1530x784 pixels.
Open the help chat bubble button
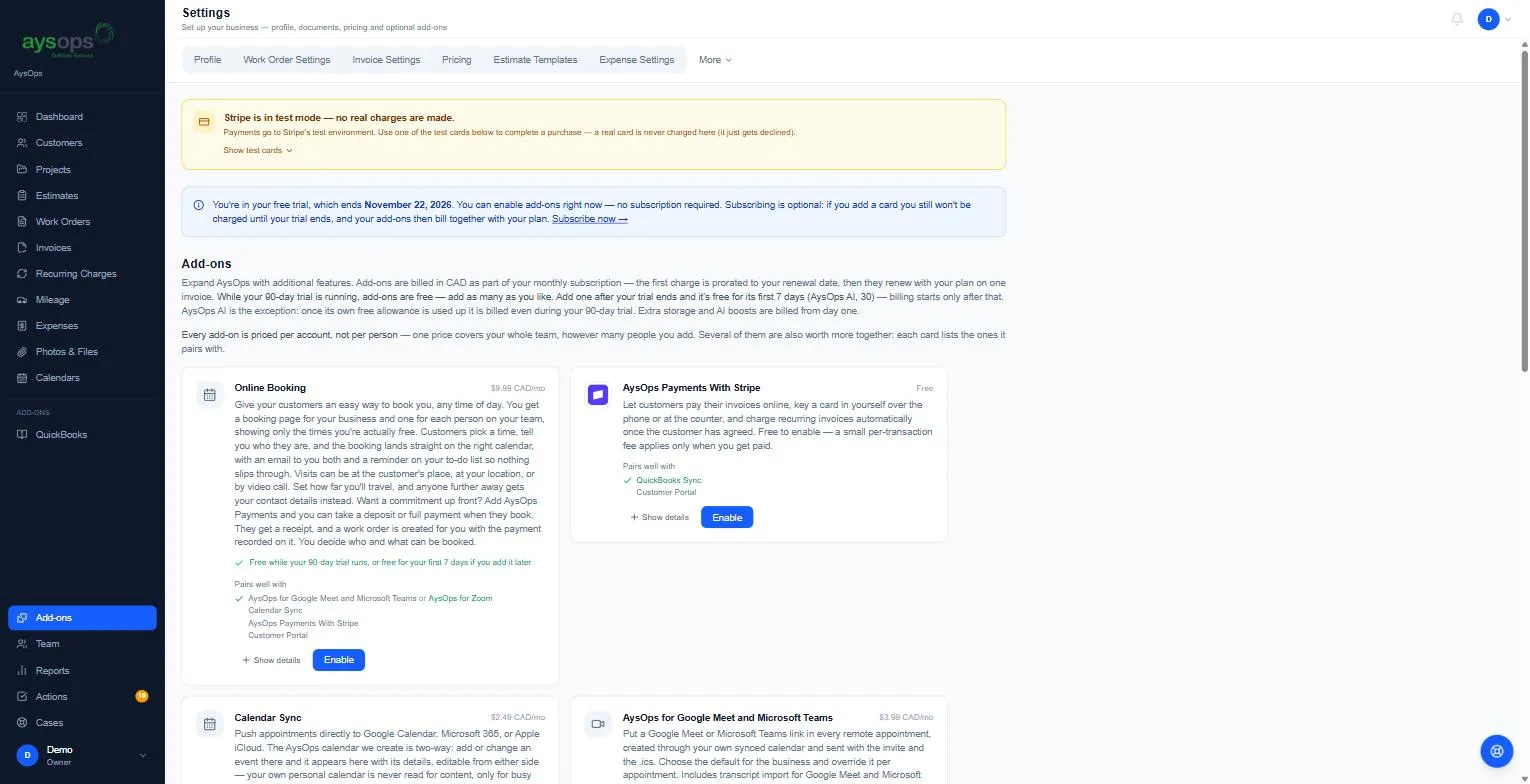1496,750
